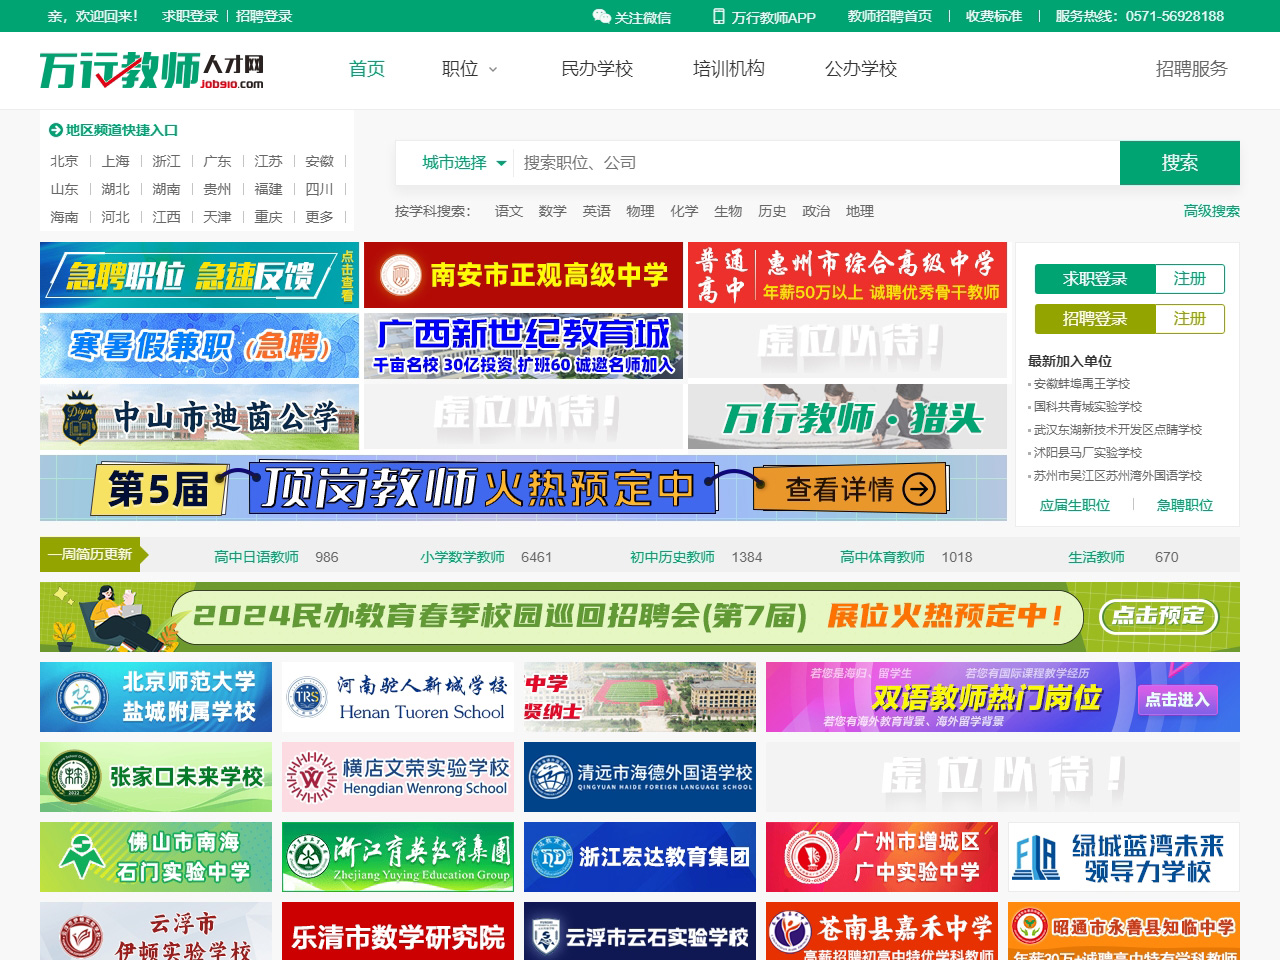This screenshot has width=1280, height=960.
Task: Open the 高级搜索 link
Action: point(1211,211)
